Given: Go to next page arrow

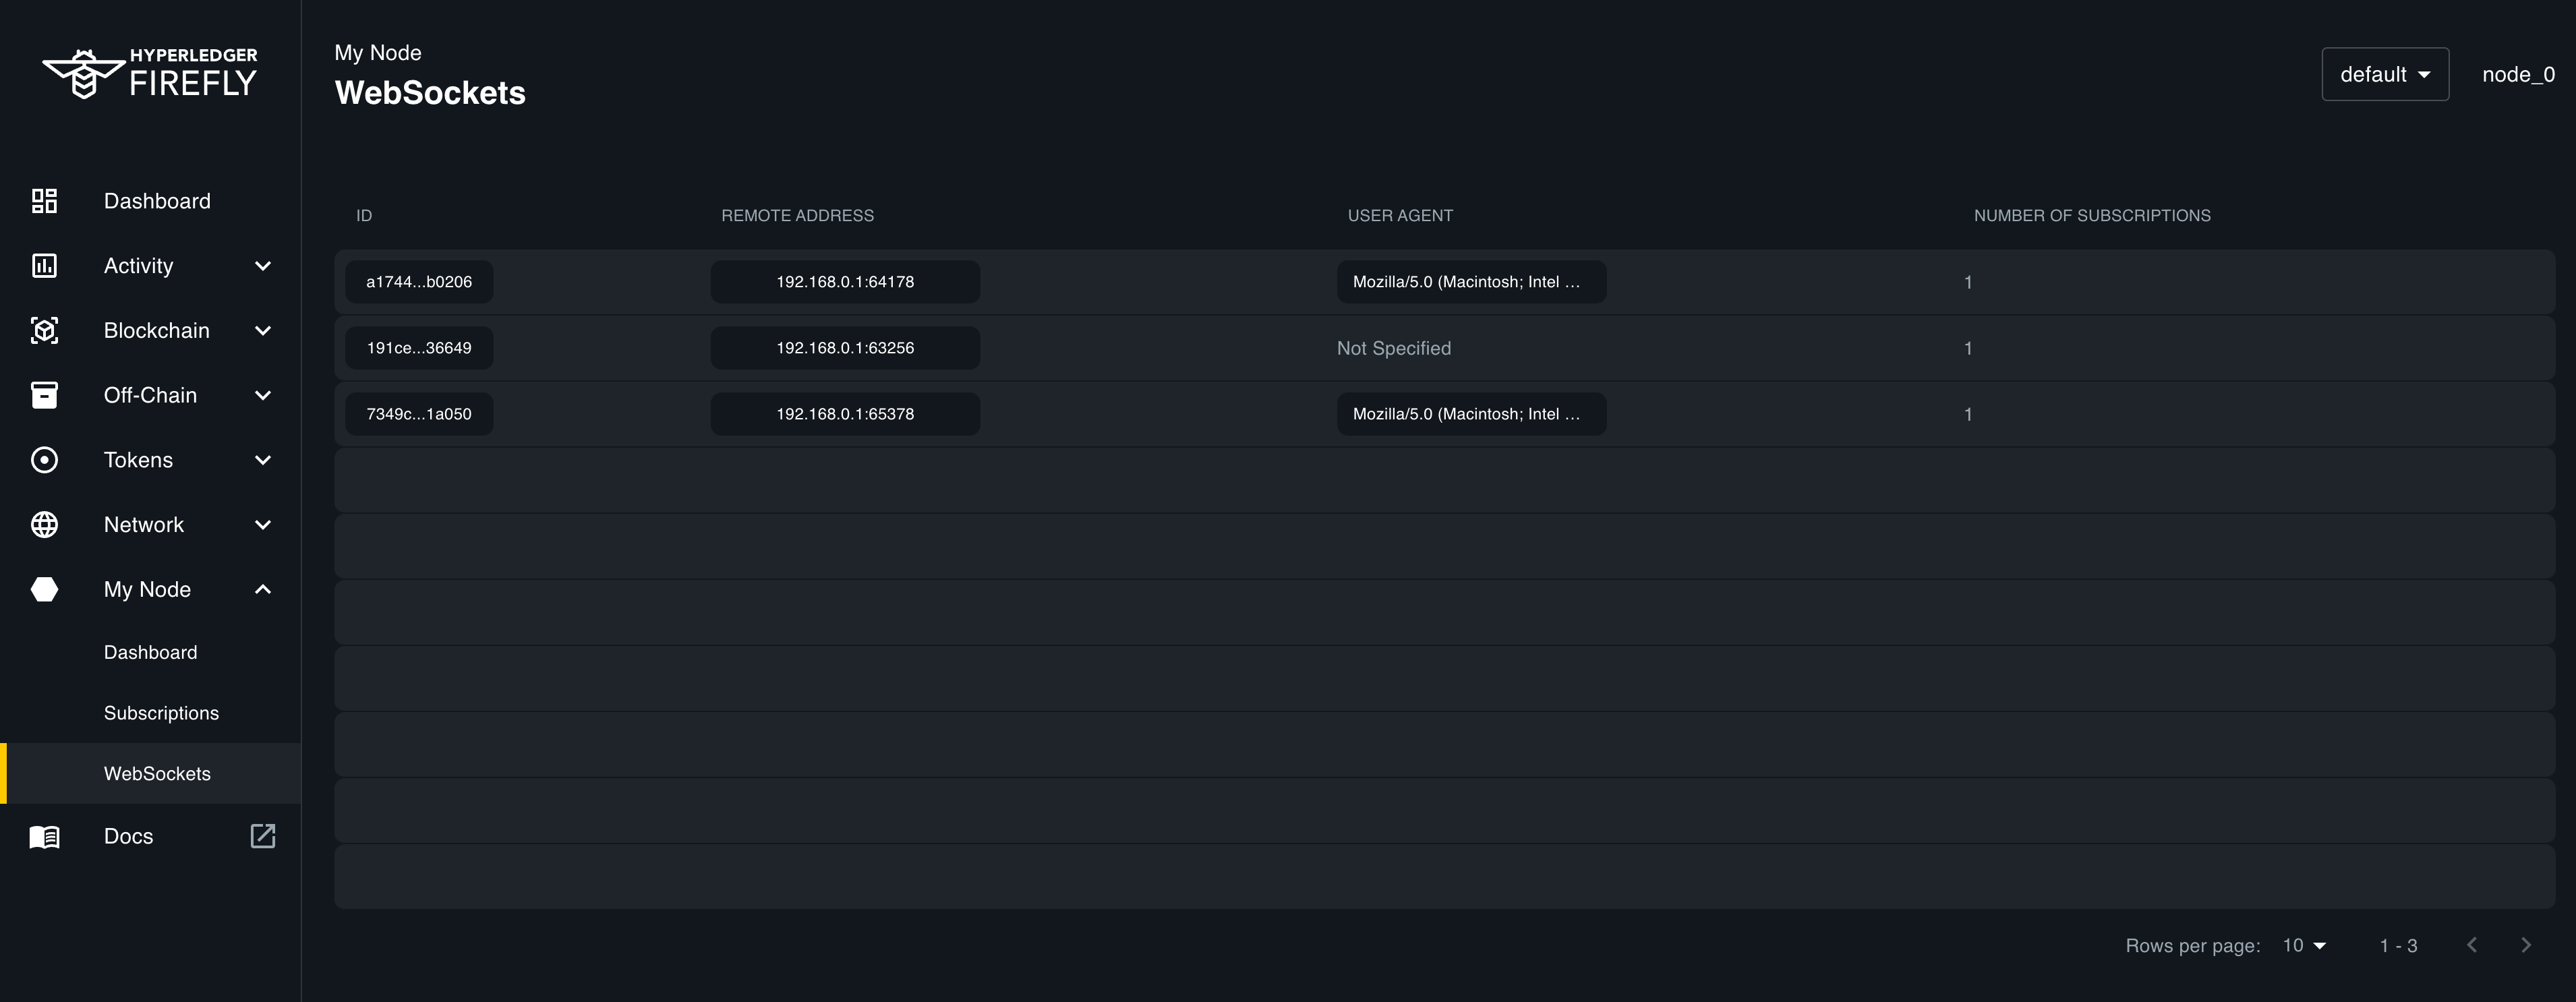Looking at the screenshot, I should pyautogui.click(x=2525, y=946).
